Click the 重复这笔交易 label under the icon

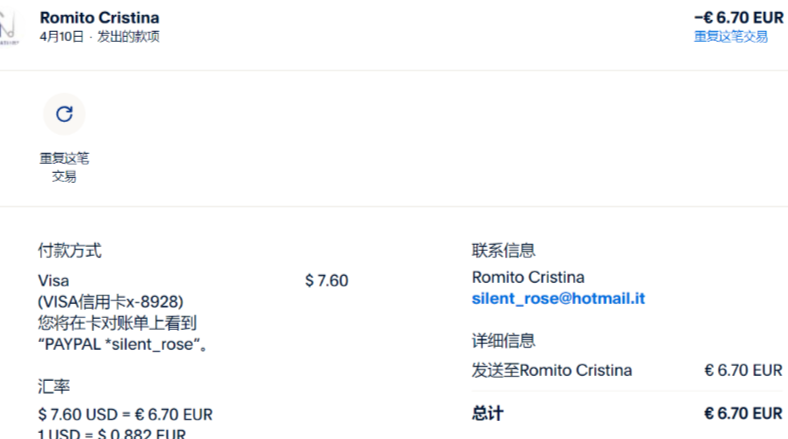coord(64,167)
